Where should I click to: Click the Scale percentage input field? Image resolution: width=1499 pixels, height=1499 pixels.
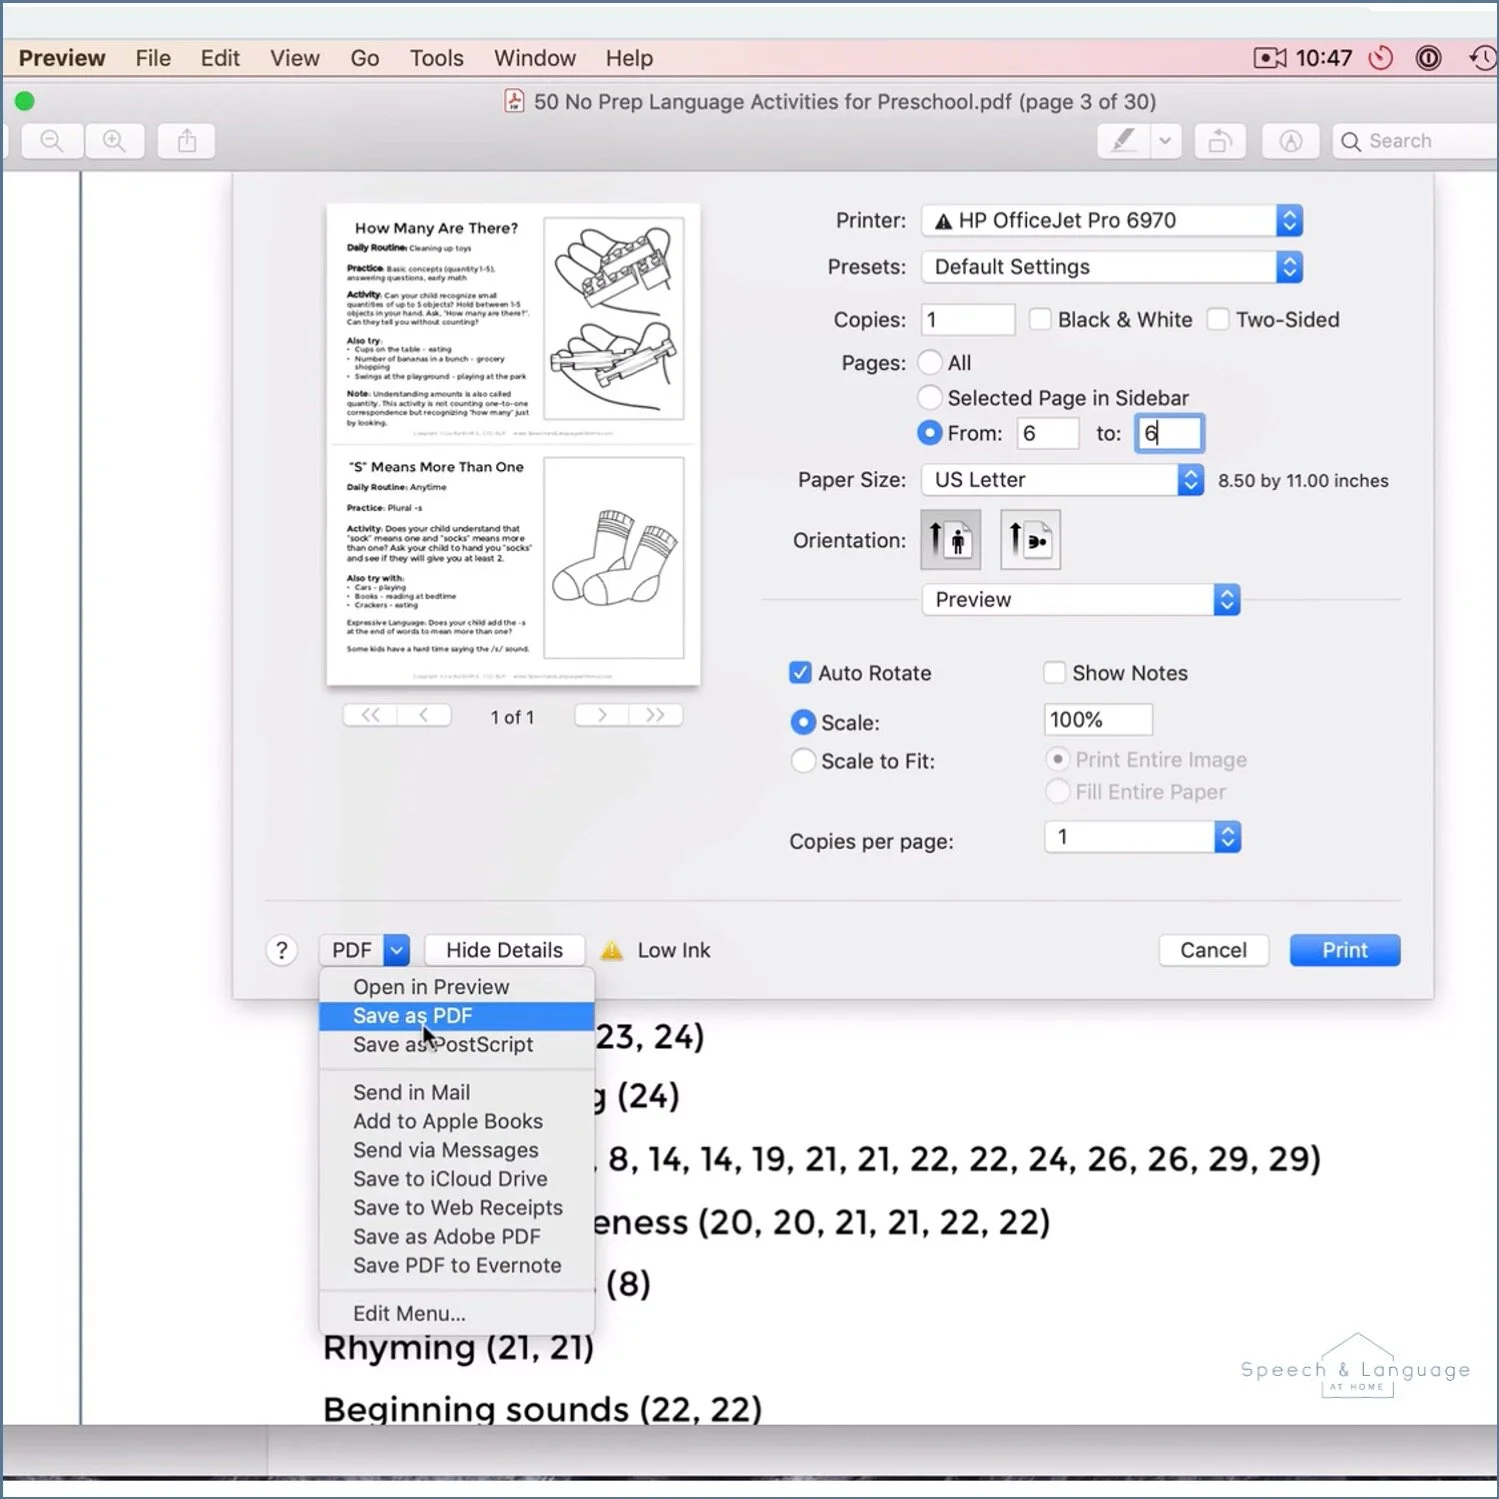pyautogui.click(x=1097, y=719)
